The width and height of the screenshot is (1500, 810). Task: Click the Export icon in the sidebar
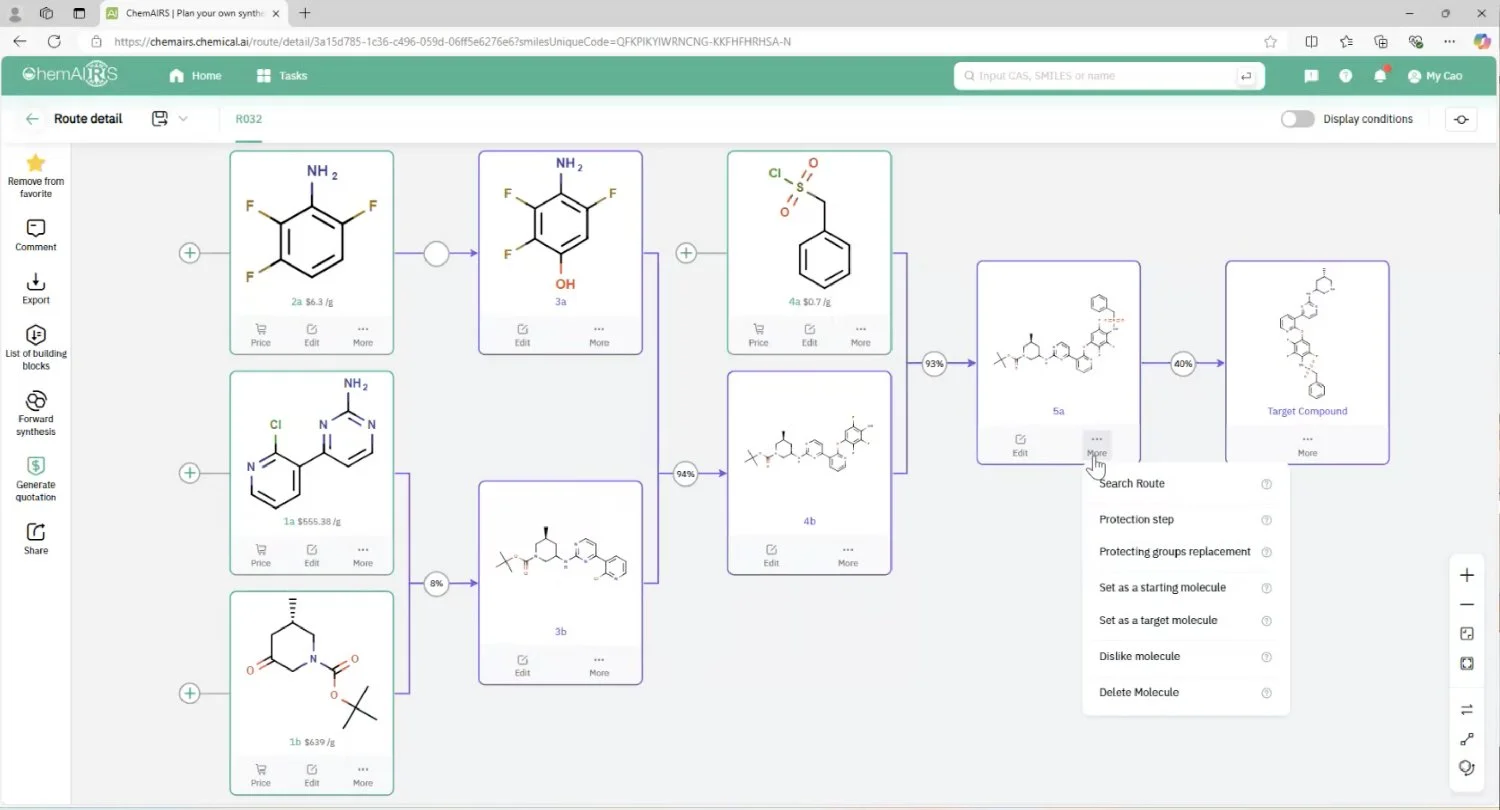click(36, 282)
